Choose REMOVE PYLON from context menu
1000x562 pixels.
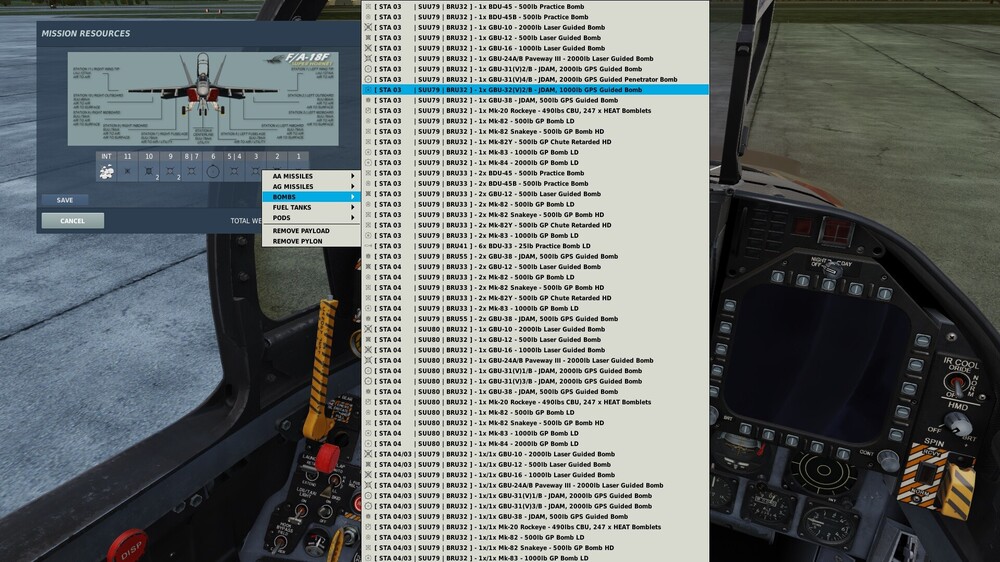click(311, 241)
